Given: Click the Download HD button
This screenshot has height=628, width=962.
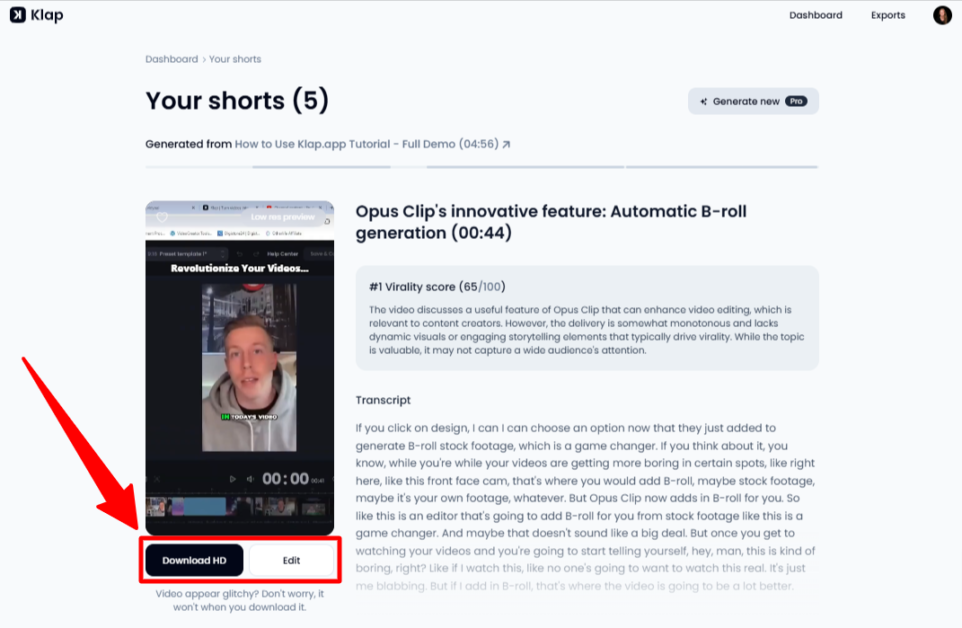Looking at the screenshot, I should [193, 560].
